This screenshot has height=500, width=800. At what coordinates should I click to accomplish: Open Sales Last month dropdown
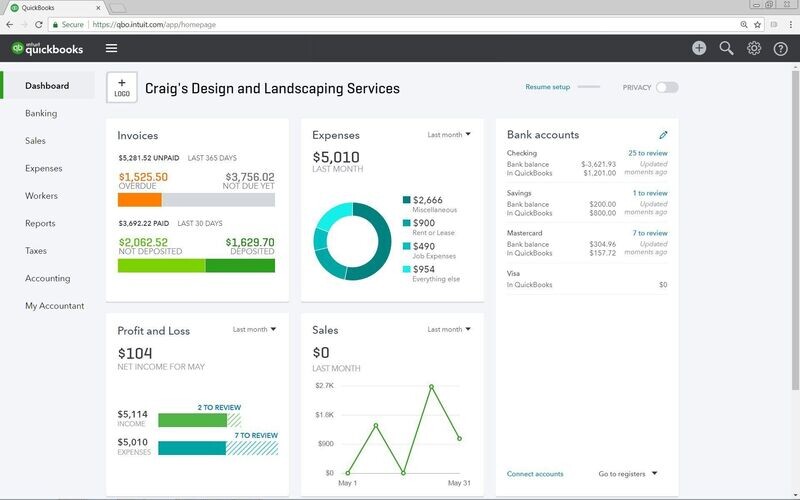pyautogui.click(x=449, y=330)
